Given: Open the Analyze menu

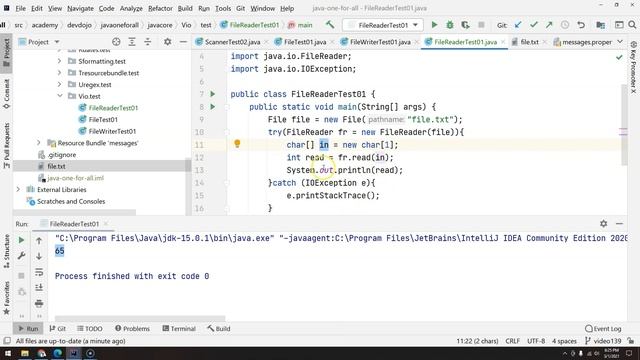Looking at the screenshot, I should [131, 8].
